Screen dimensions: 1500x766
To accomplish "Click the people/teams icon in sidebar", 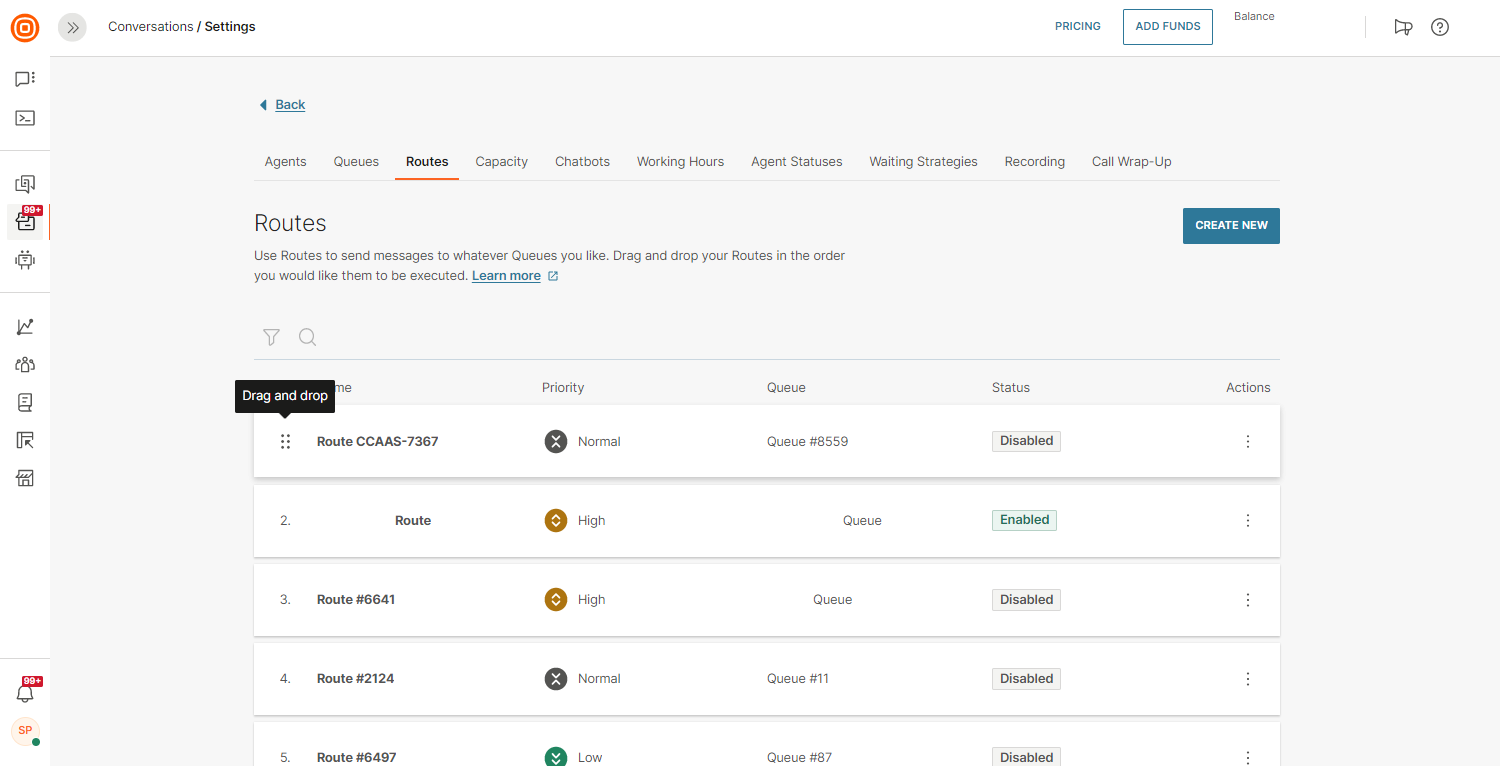I will point(25,365).
